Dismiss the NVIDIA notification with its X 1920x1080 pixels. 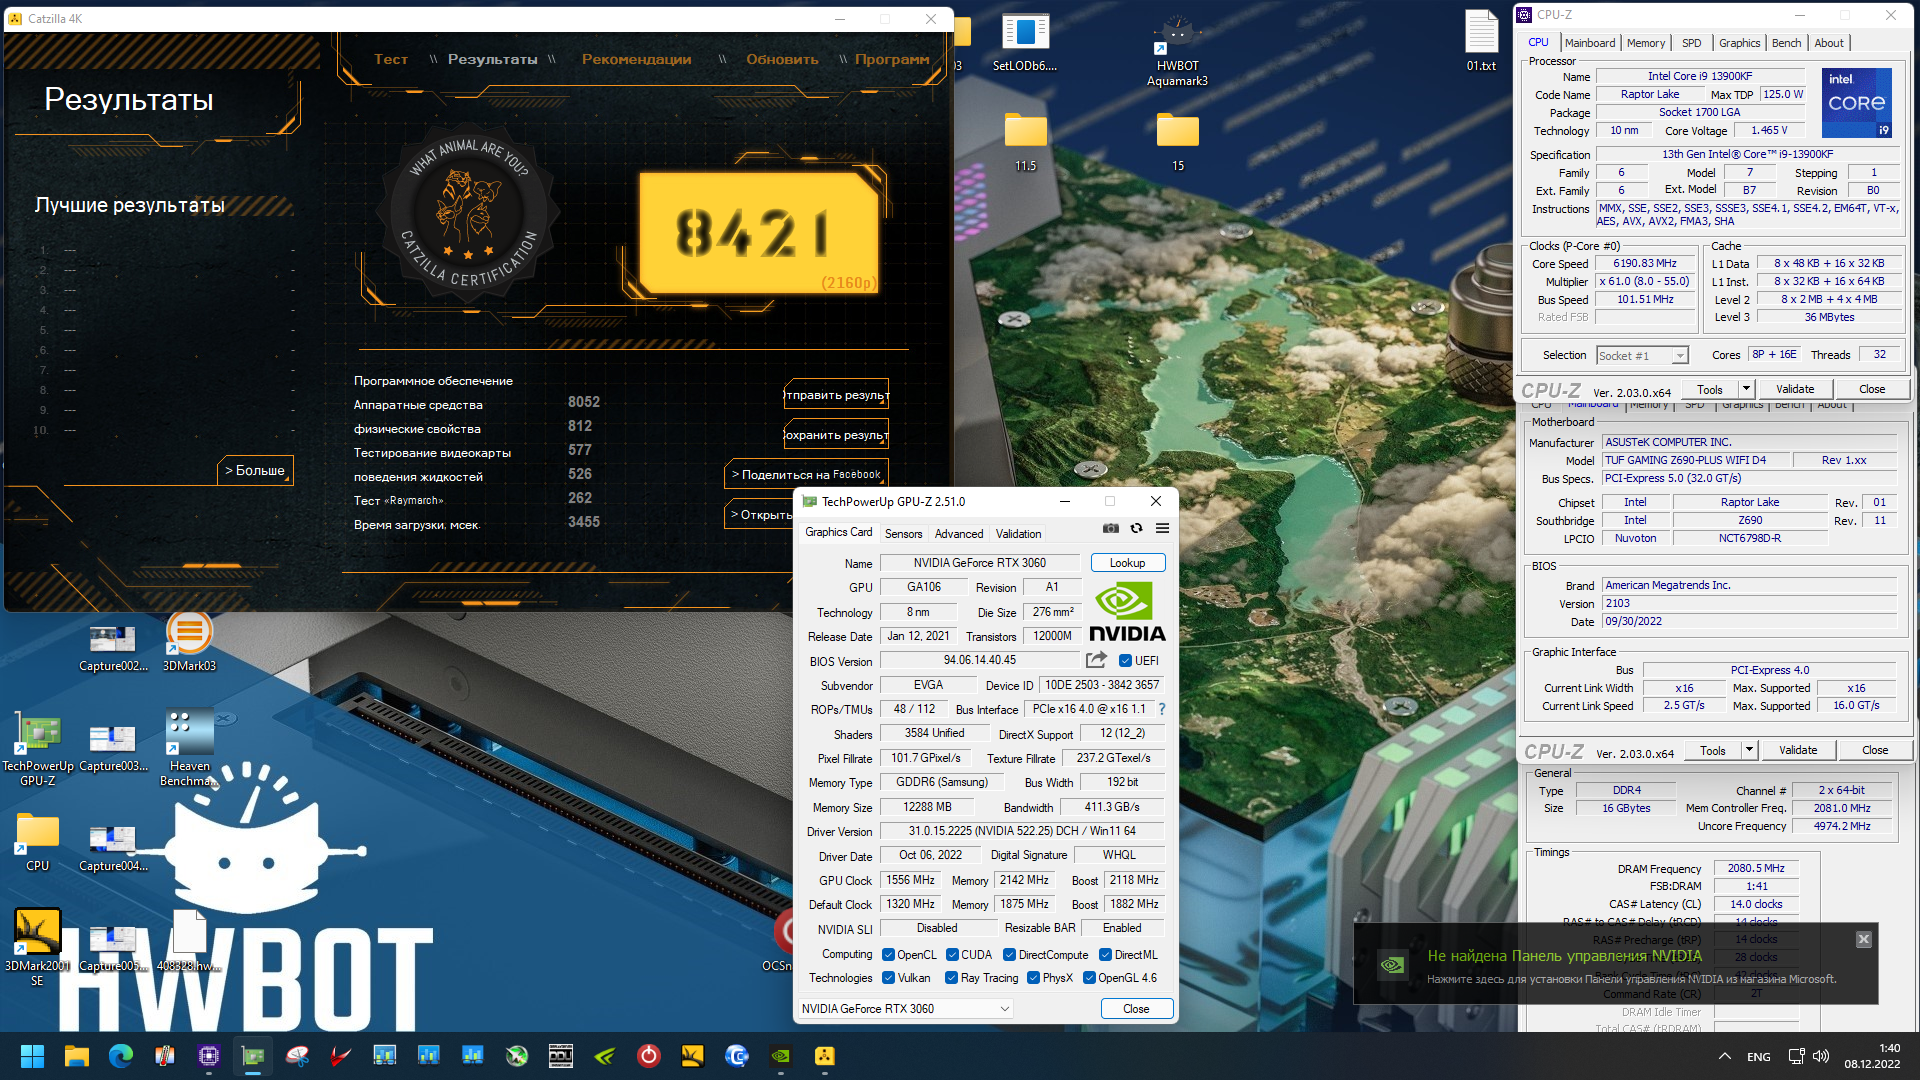click(x=1863, y=939)
